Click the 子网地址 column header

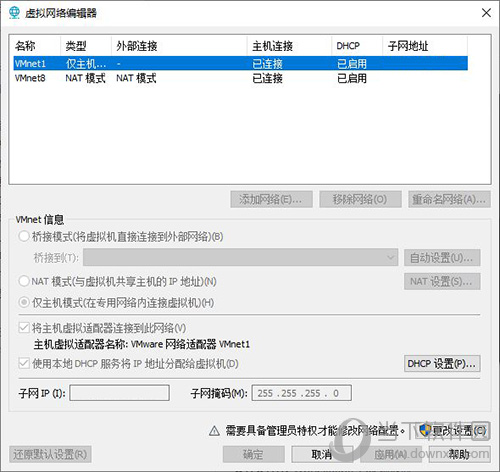tap(425, 46)
